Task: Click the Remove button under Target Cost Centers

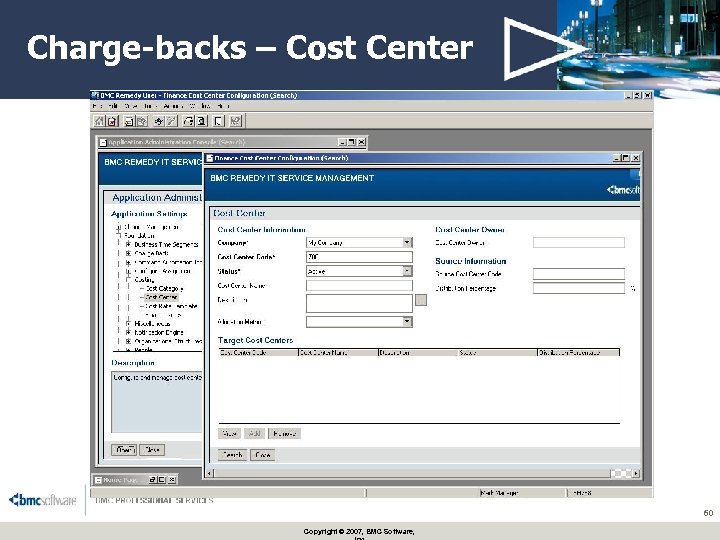Action: point(284,433)
